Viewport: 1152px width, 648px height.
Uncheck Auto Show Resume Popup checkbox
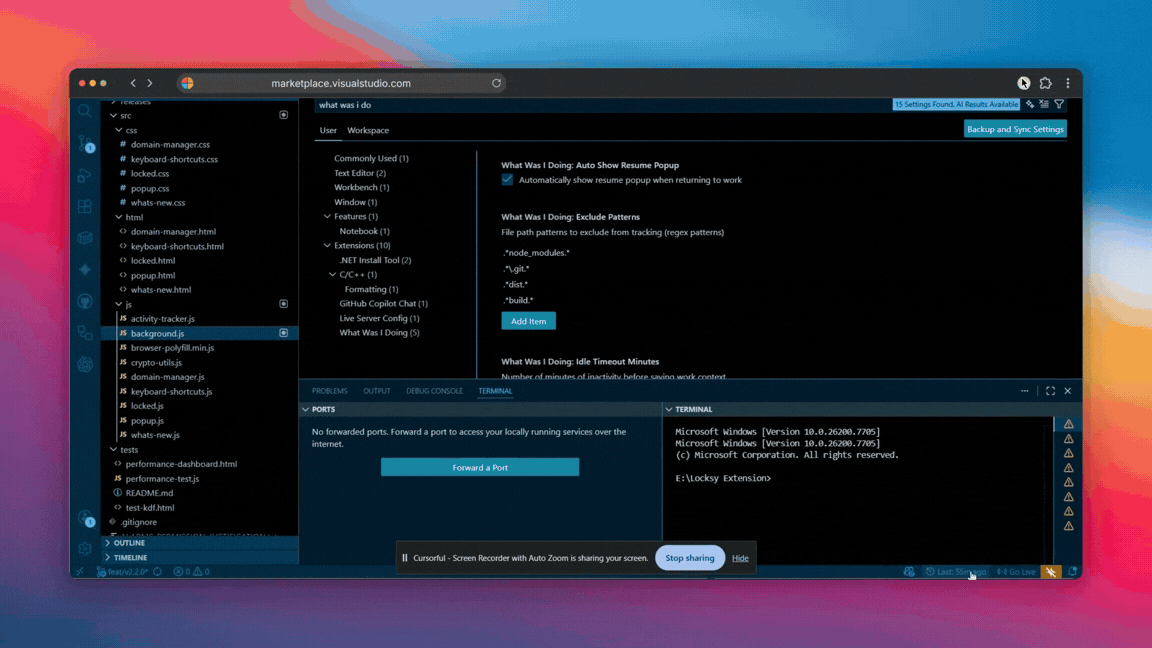[507, 179]
